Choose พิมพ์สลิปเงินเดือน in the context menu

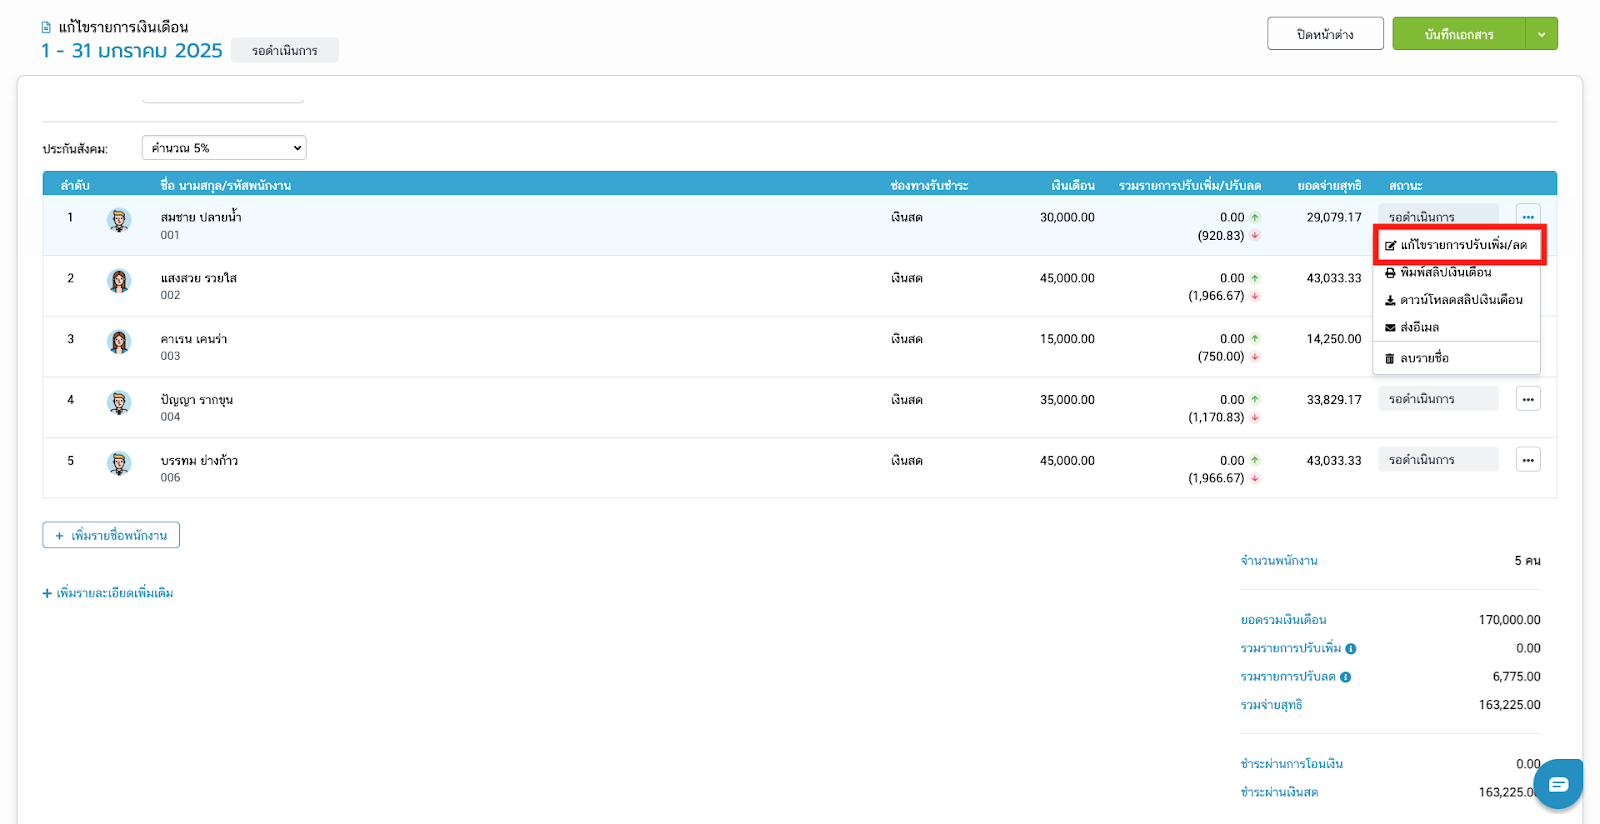click(x=1445, y=272)
